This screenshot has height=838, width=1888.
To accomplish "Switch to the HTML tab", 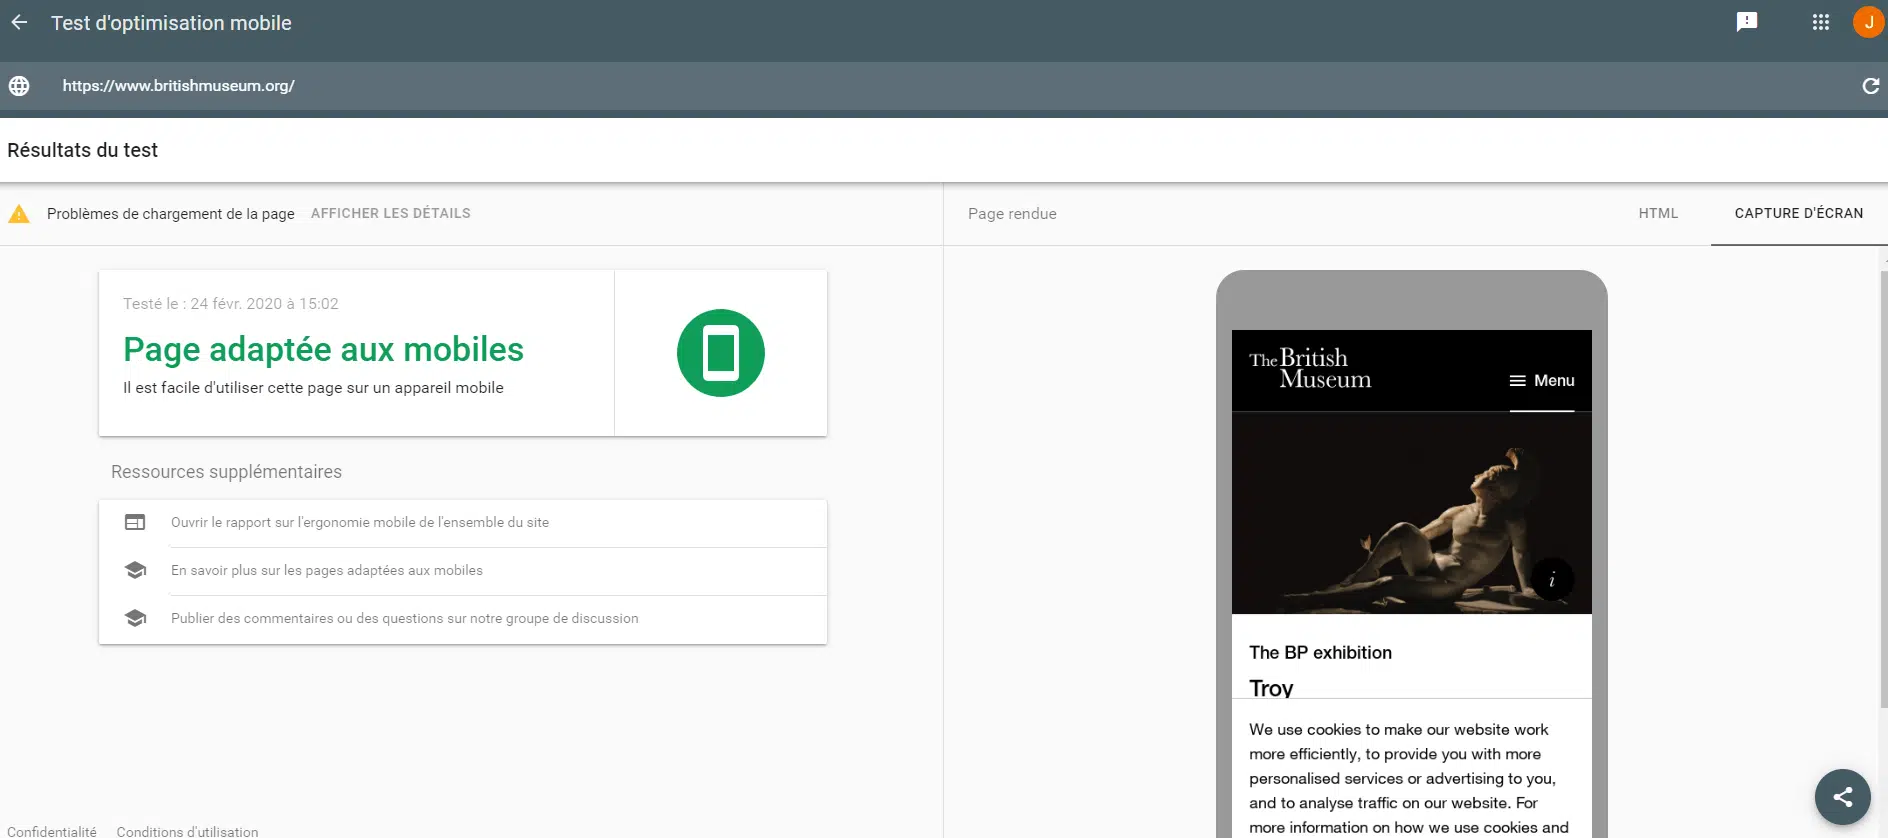I will click(x=1657, y=214).
